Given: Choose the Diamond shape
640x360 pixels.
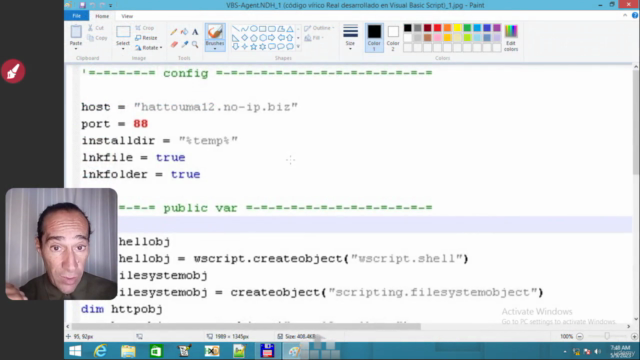Looking at the screenshot, I should coord(244,38).
